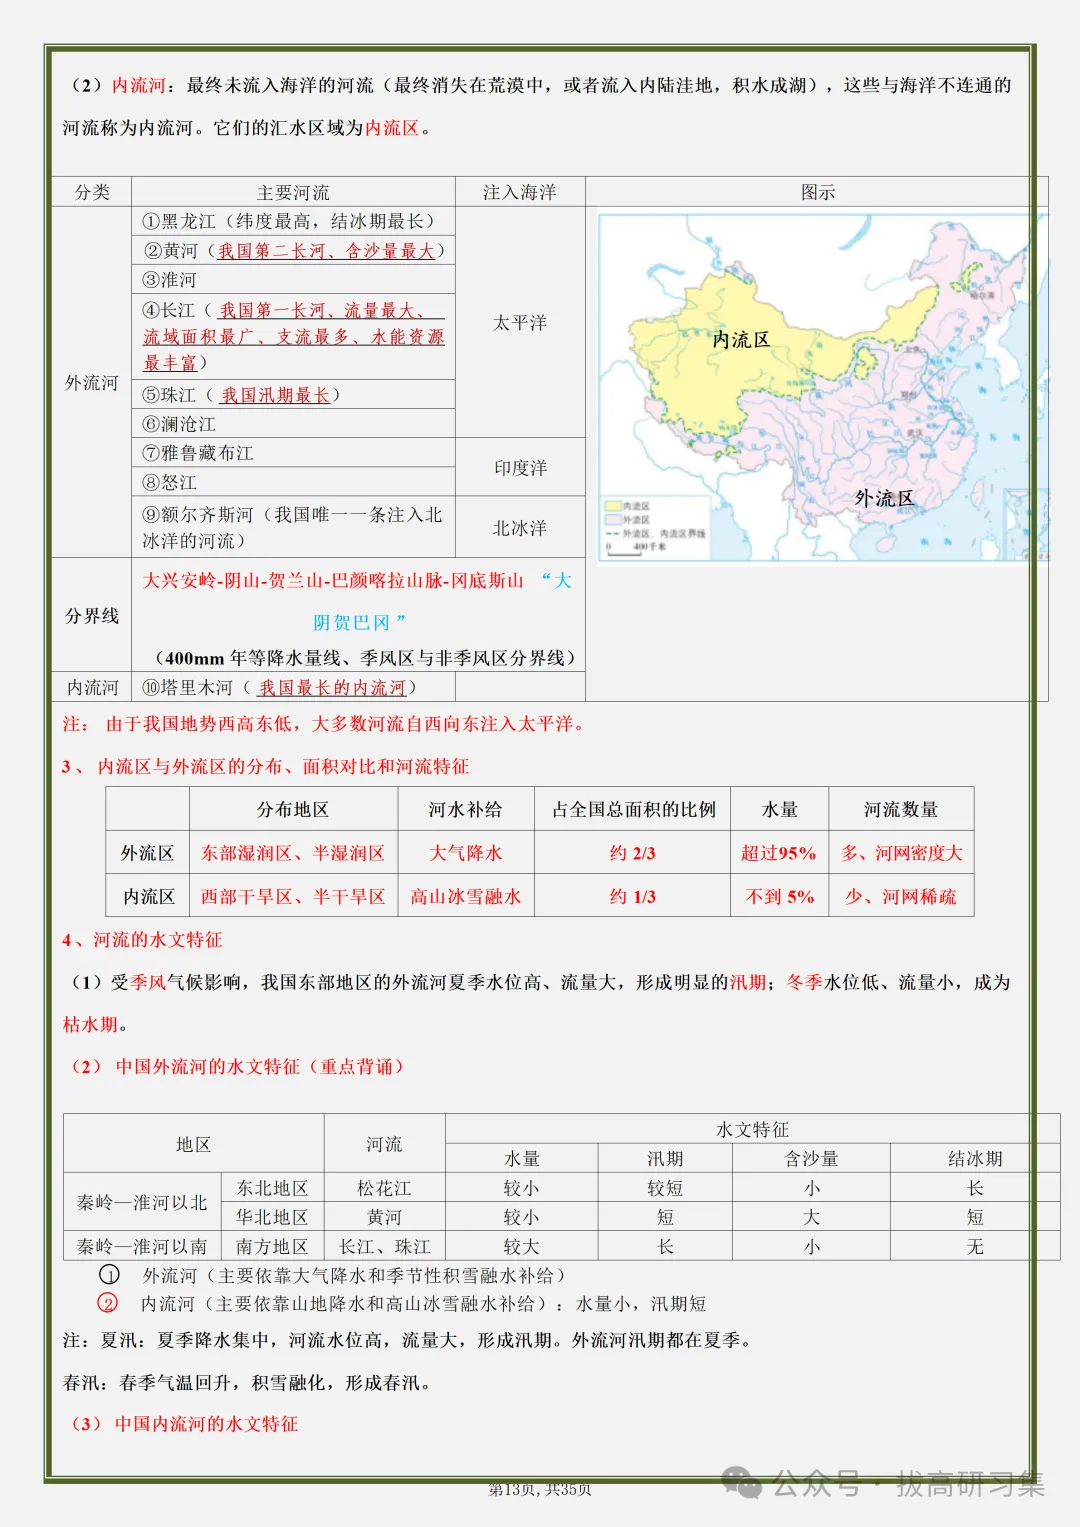Click the '华北地区' cell
The width and height of the screenshot is (1080, 1527).
pos(272,1217)
